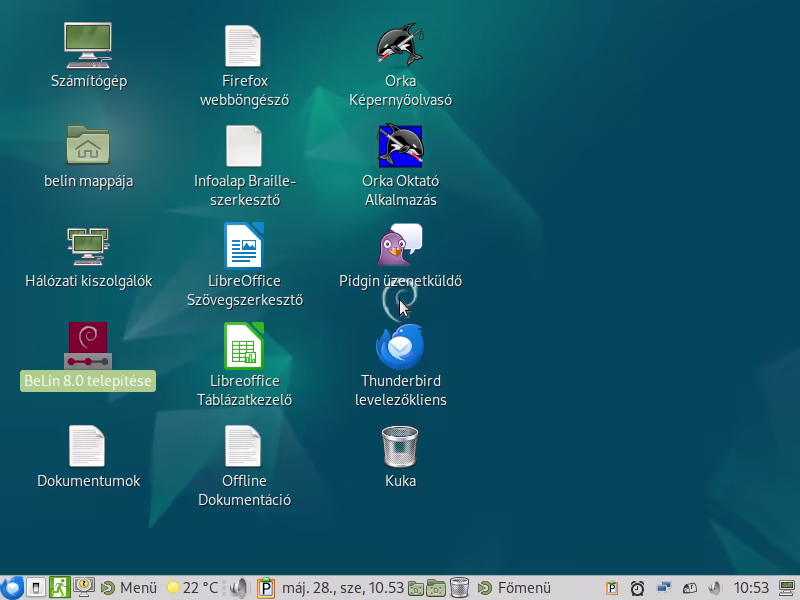Image resolution: width=800 pixels, height=600 pixels.
Task: Click the power switch icon in the panel
Action: click(35, 588)
